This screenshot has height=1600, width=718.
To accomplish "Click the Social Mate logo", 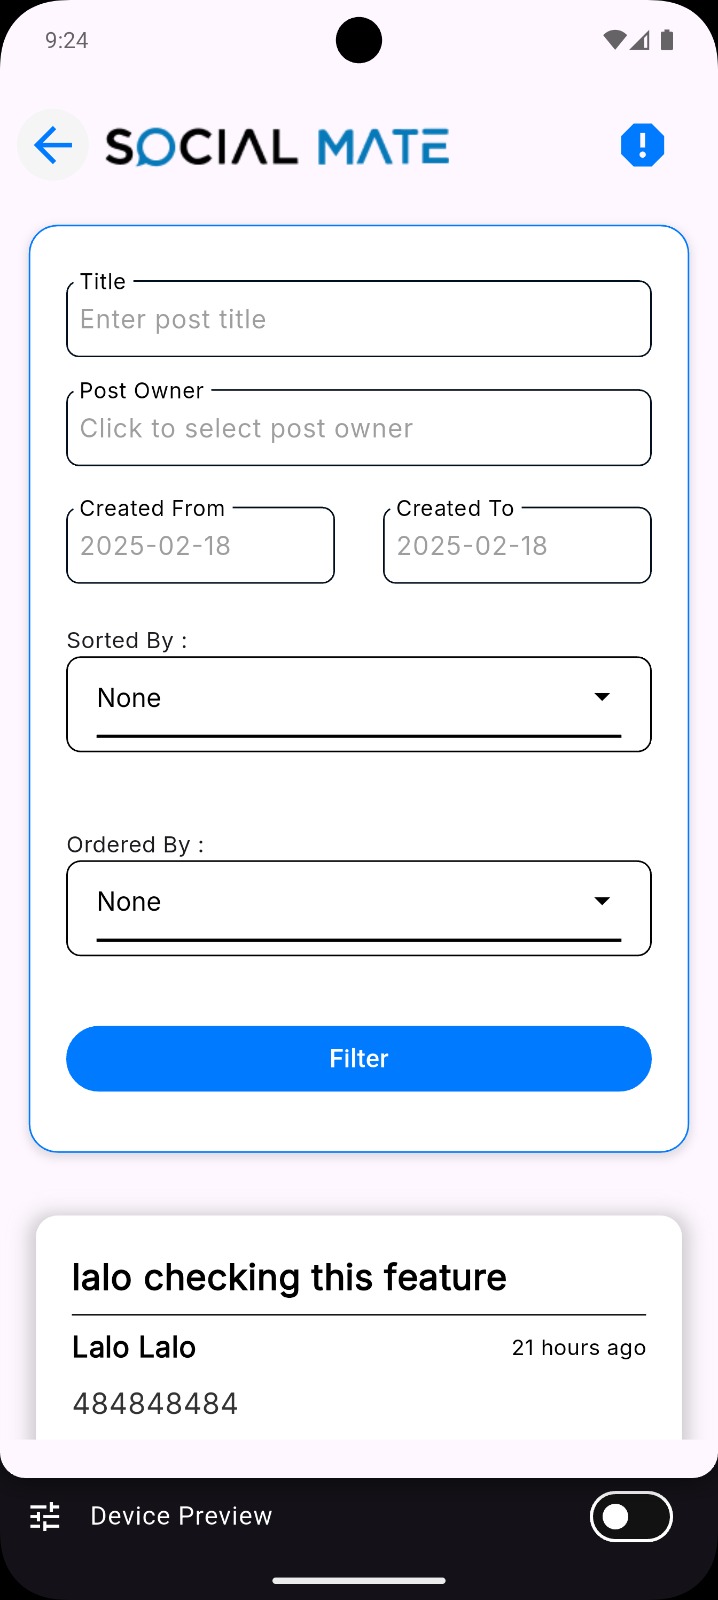I will (275, 145).
